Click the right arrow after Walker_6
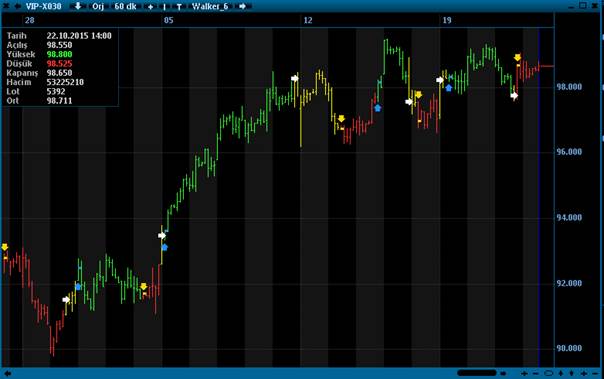Viewport: 604px width, 379px height. [243, 6]
